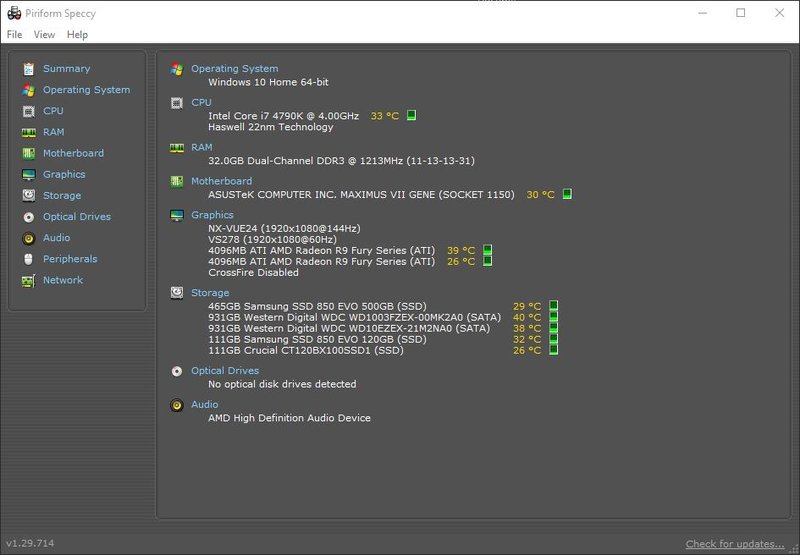Click the Samsung SSD 850 EVO 120GB line

[317, 339]
